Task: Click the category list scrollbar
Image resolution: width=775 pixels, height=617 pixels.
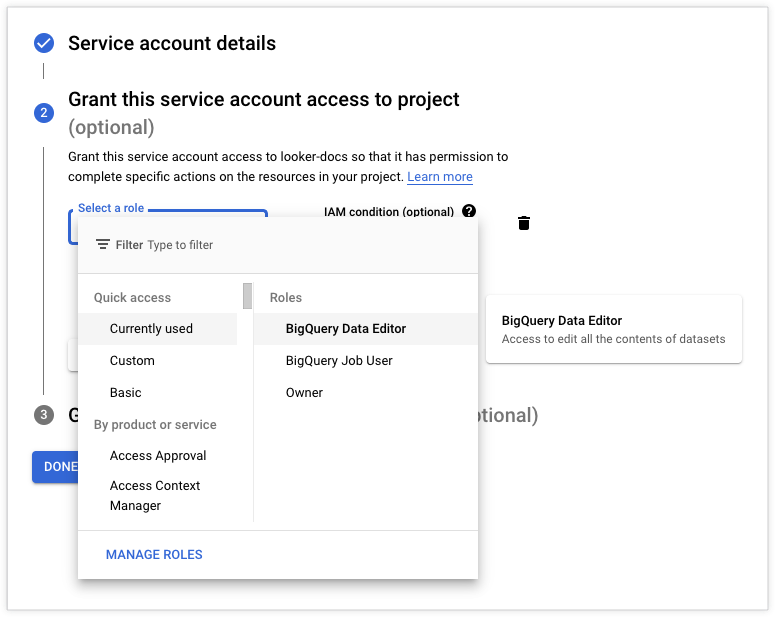Action: (247, 297)
